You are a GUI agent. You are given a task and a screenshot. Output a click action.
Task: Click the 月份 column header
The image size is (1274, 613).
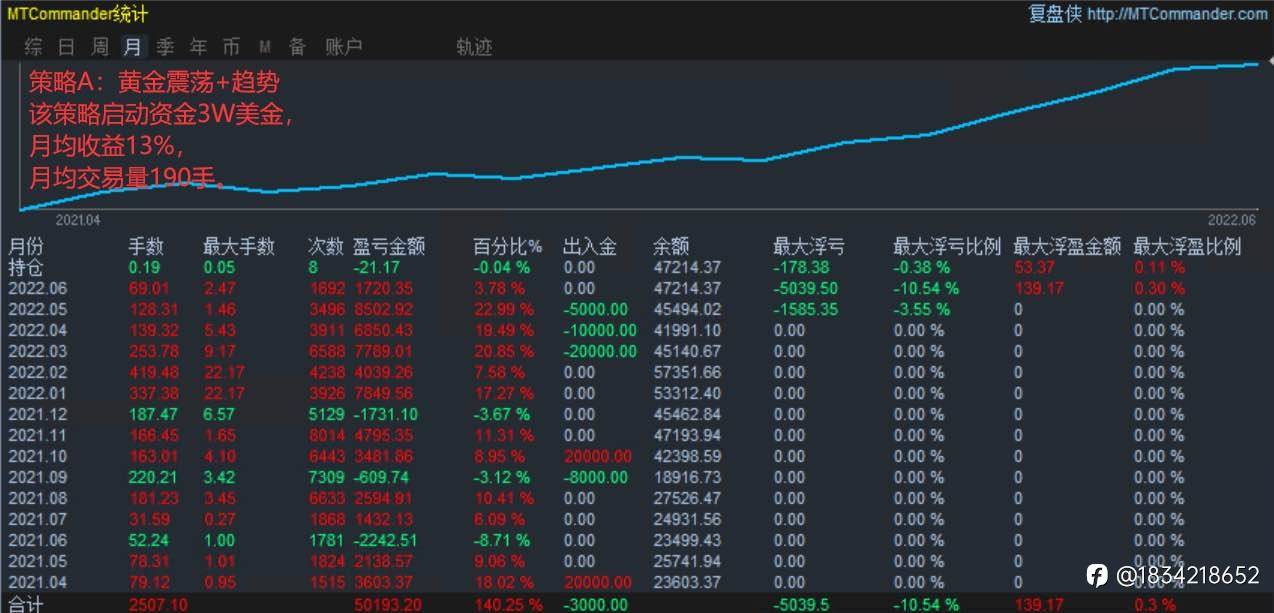(27, 246)
